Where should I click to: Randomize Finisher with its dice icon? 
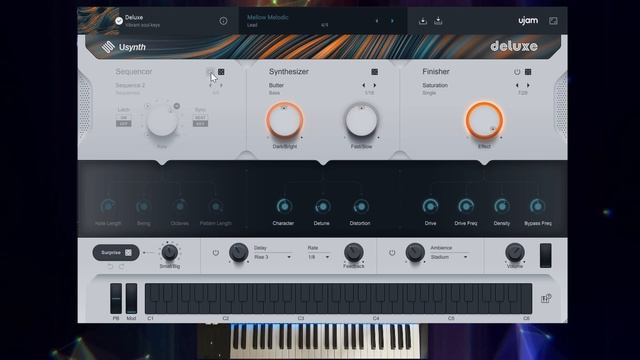[x=528, y=72]
